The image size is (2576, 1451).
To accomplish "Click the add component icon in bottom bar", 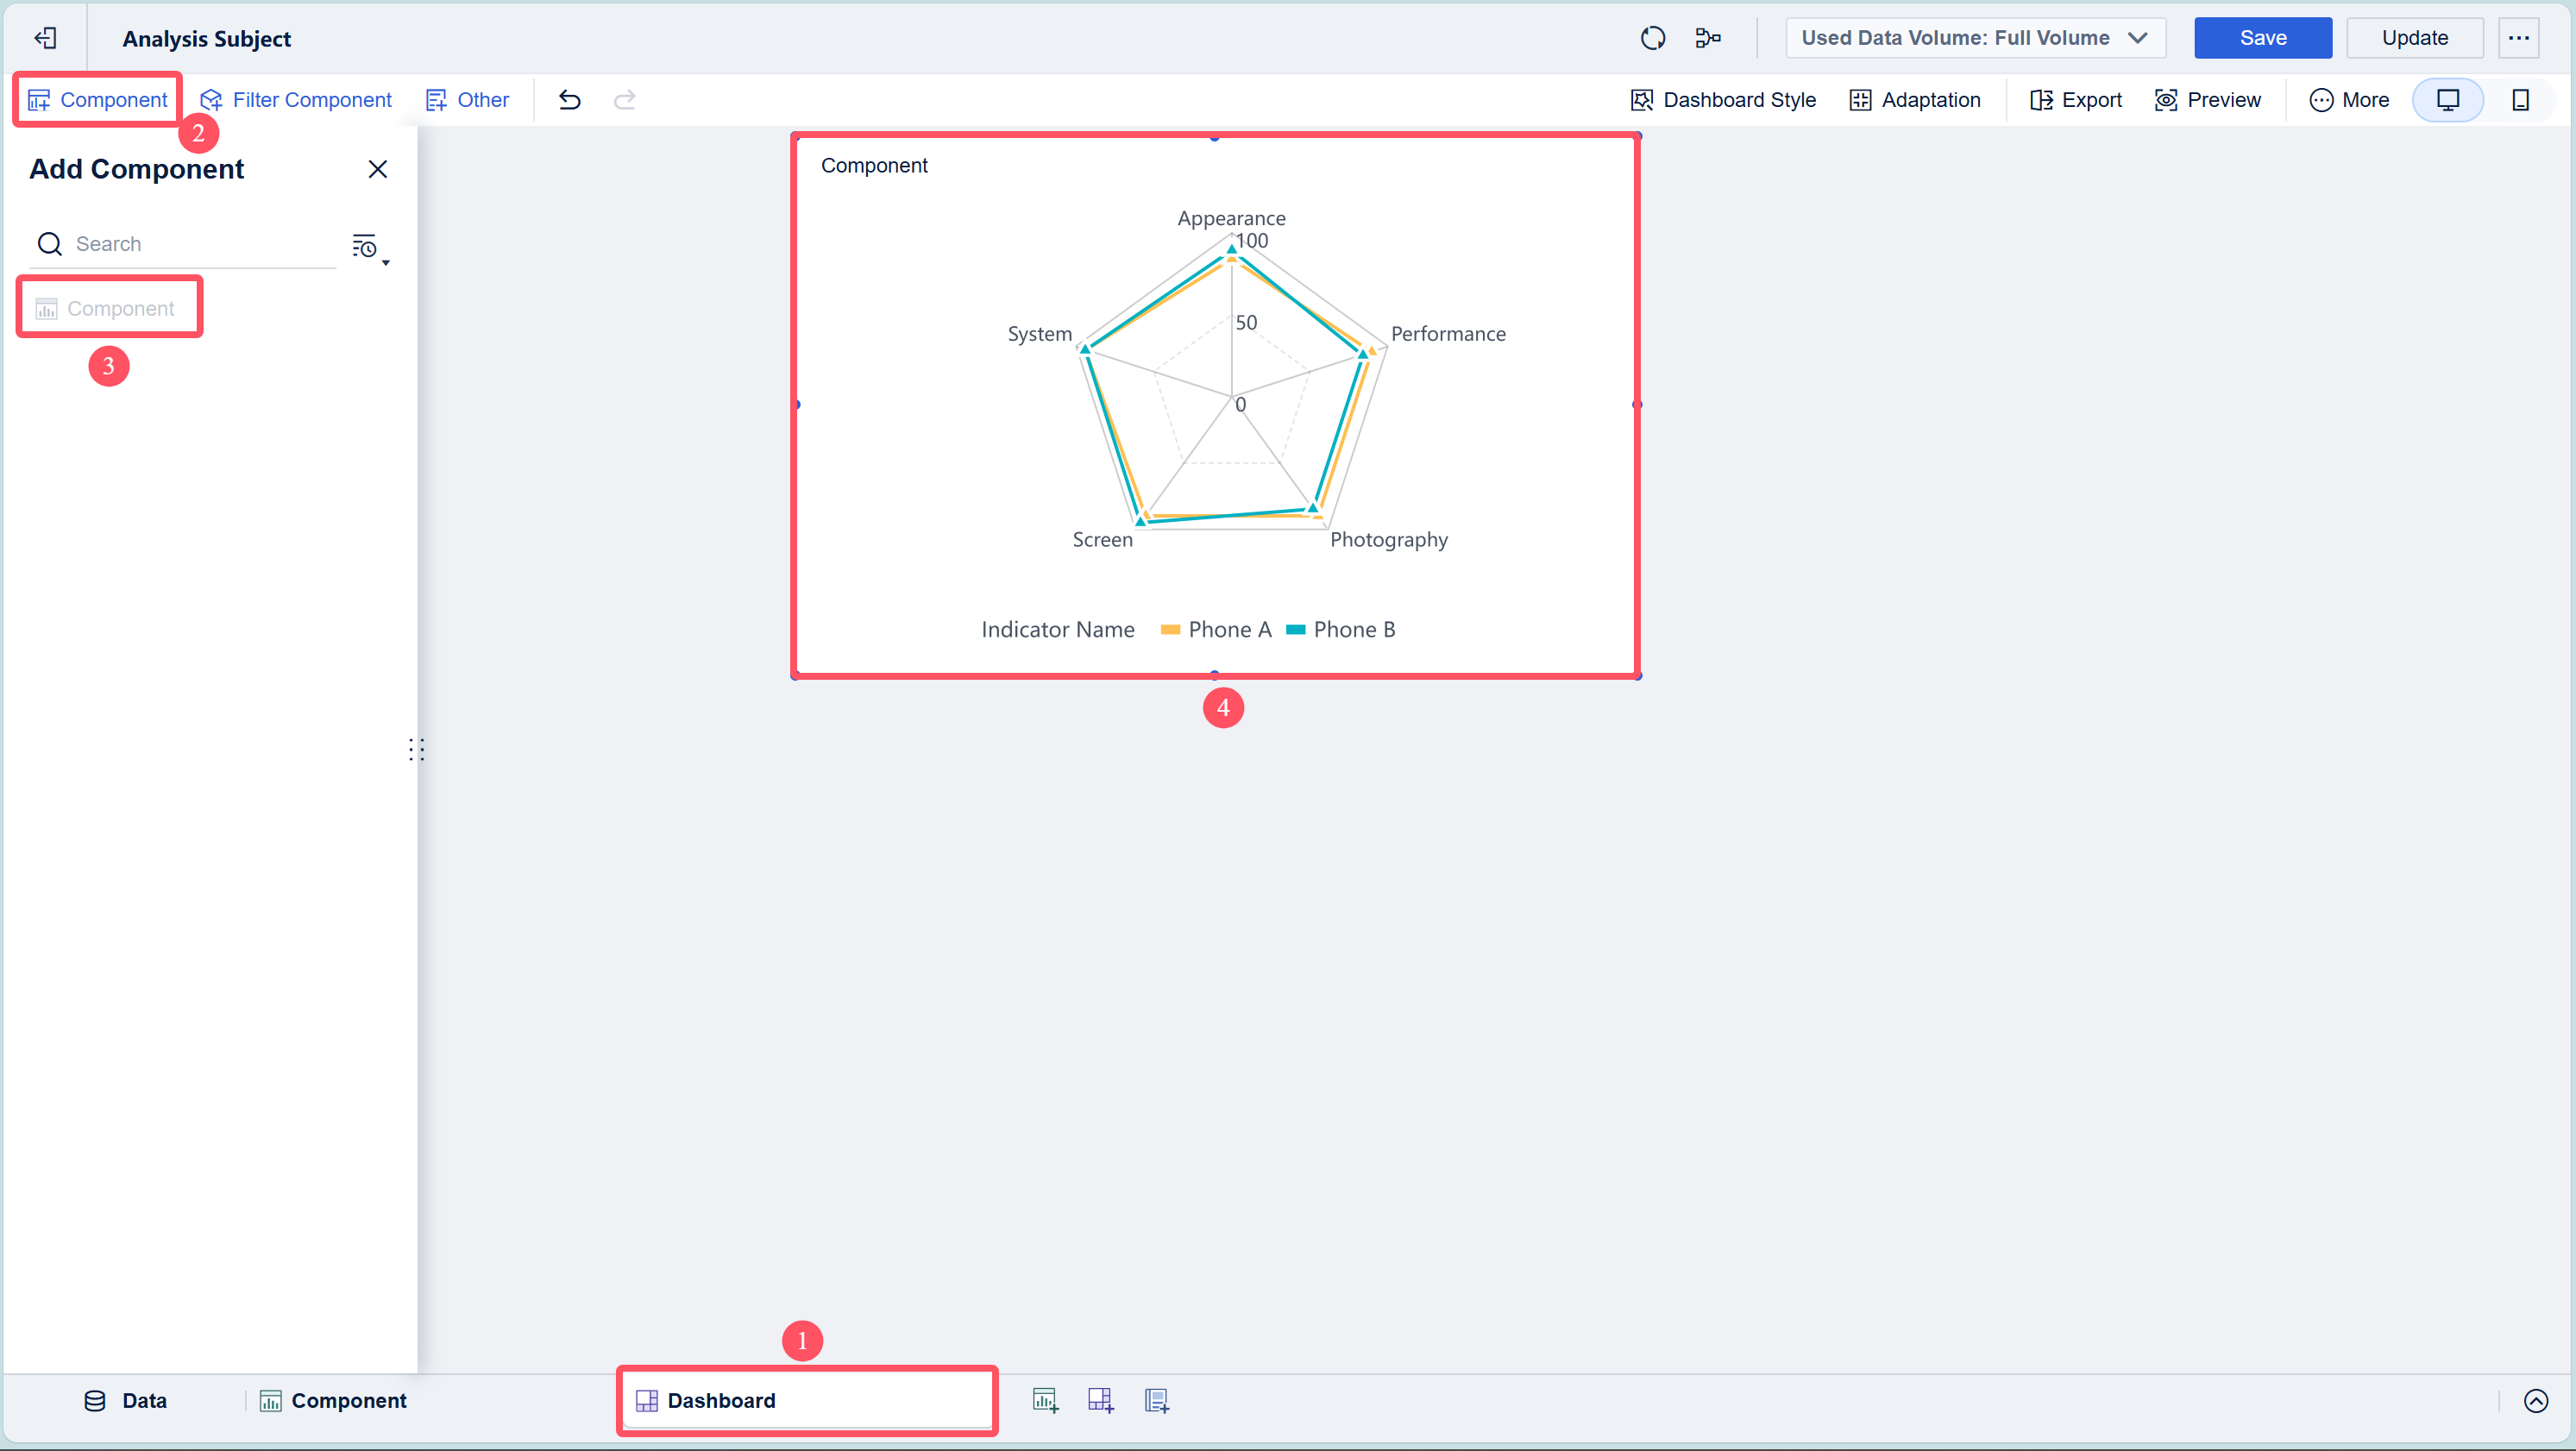I will click(x=1044, y=1400).
